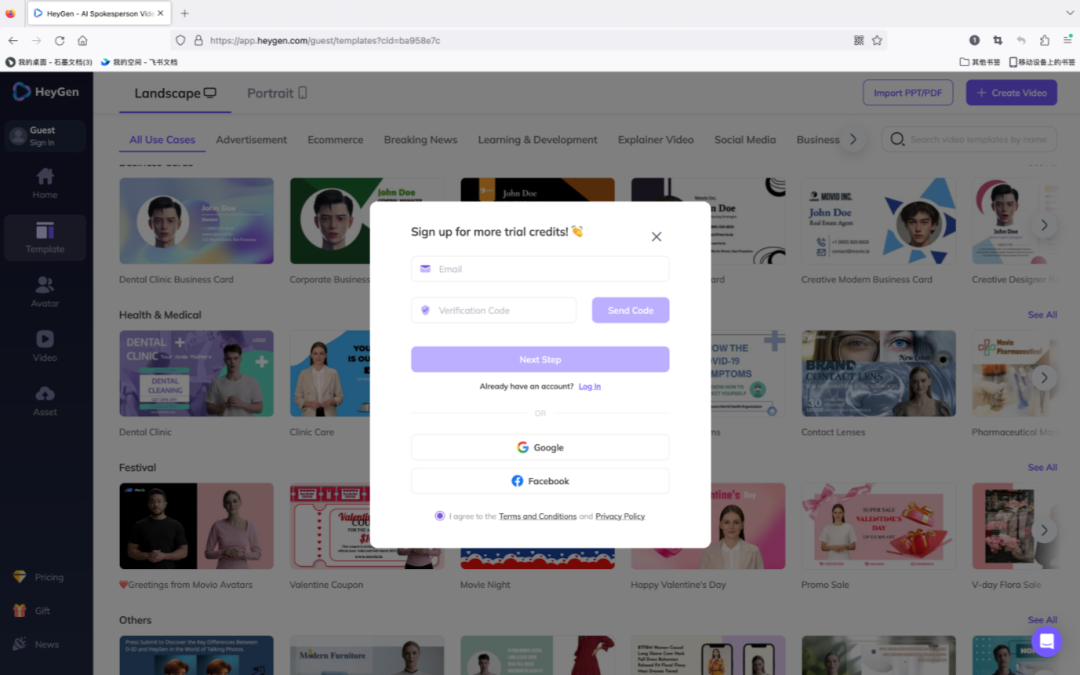1080x675 pixels.
Task: Click the browser home icon
Action: tap(83, 41)
